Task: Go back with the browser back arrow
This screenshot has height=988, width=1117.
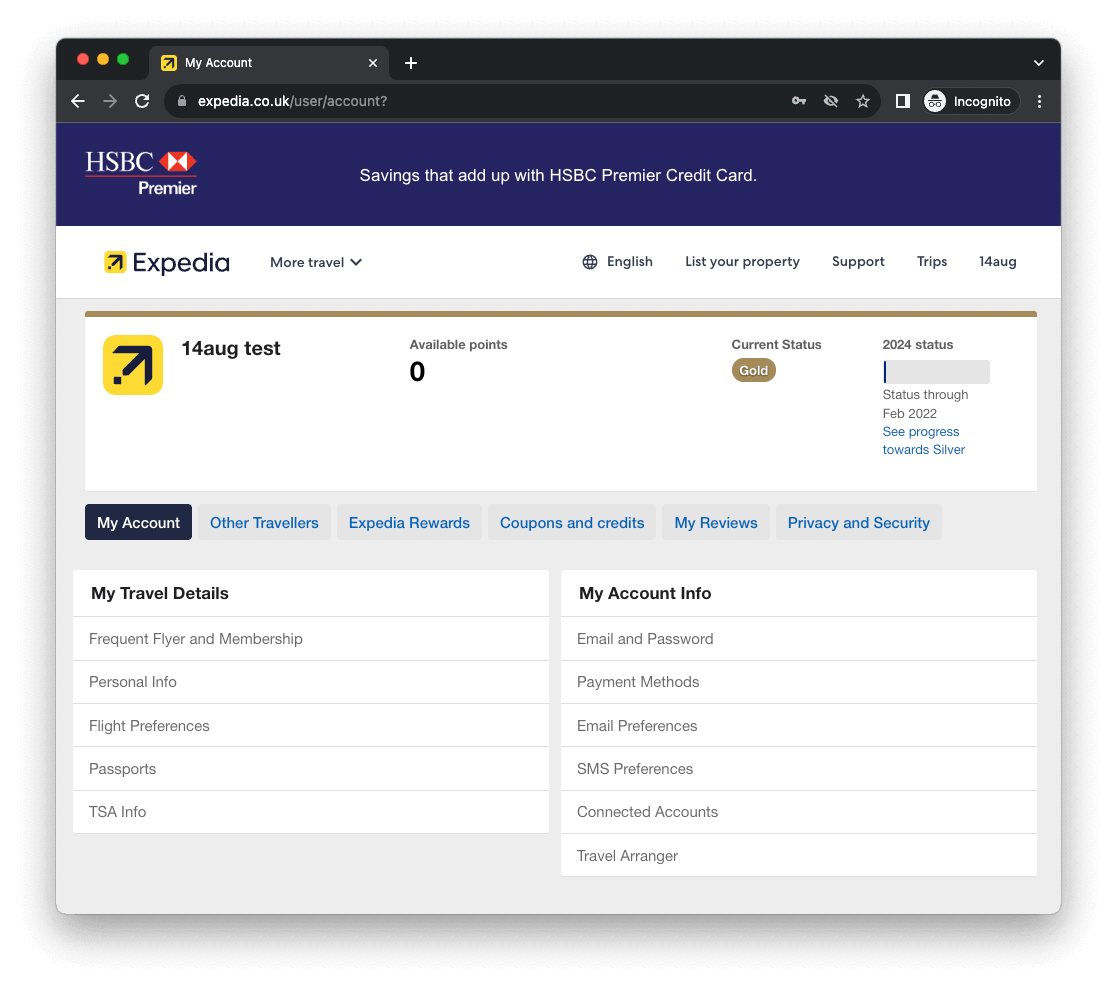Action: tap(78, 101)
